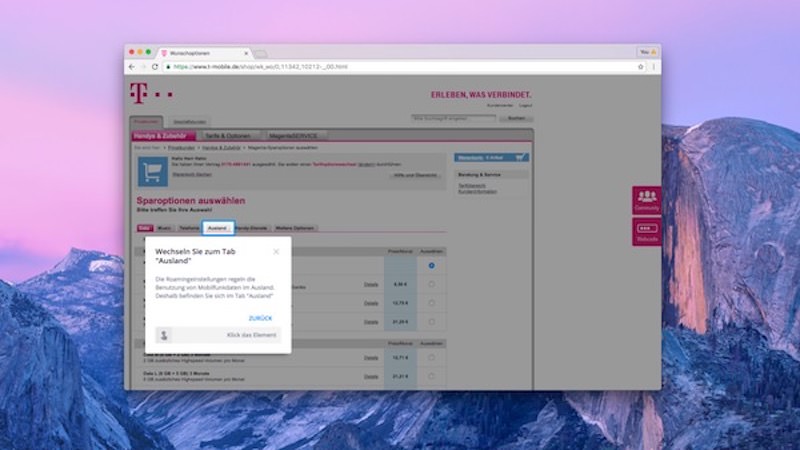
Task: Click the Klick das Element bar
Action: coord(218,335)
